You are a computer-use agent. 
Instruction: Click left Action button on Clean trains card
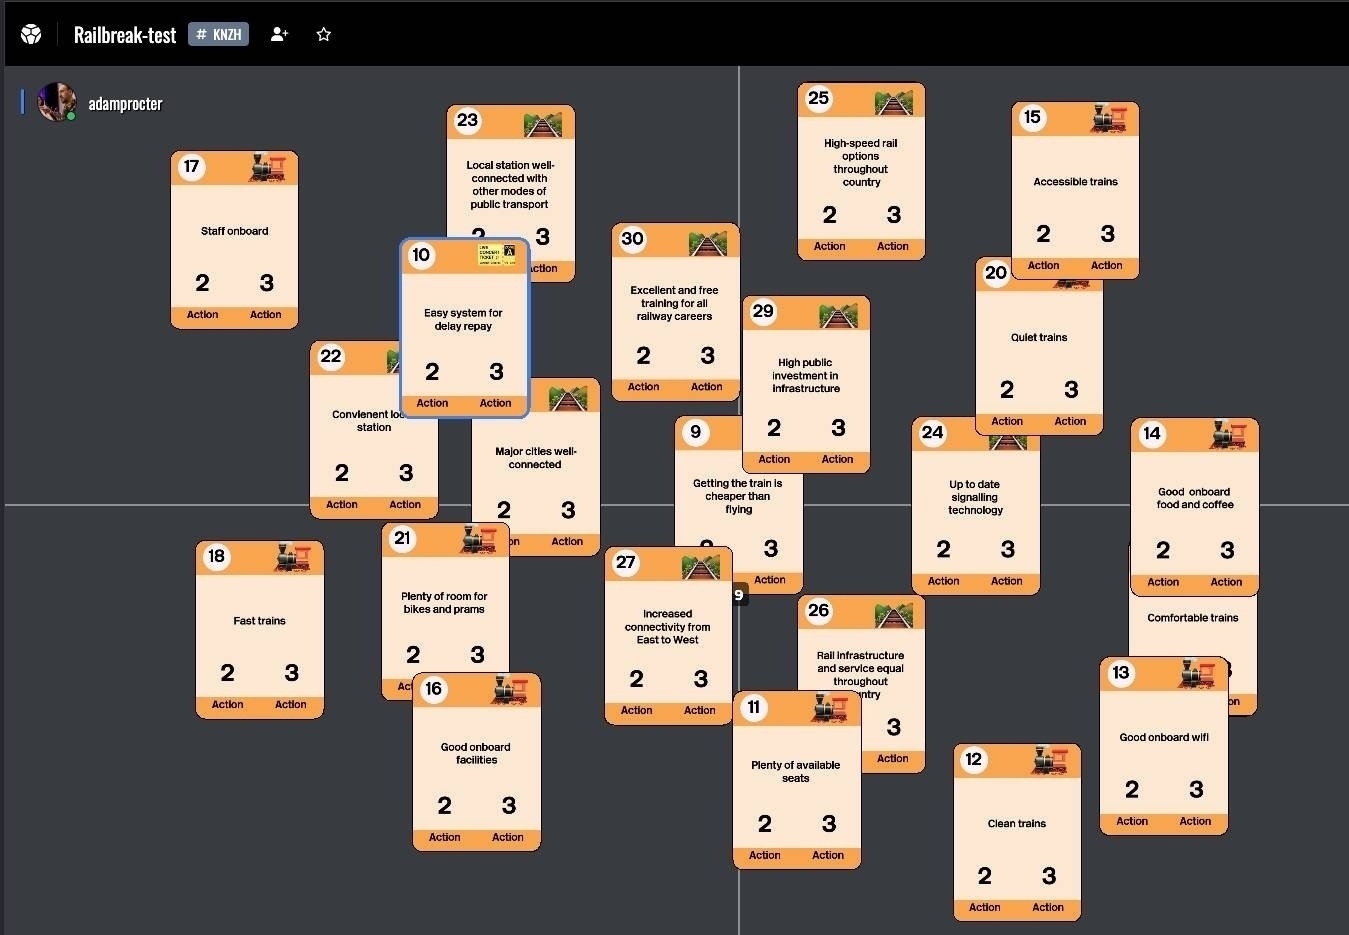pos(984,907)
